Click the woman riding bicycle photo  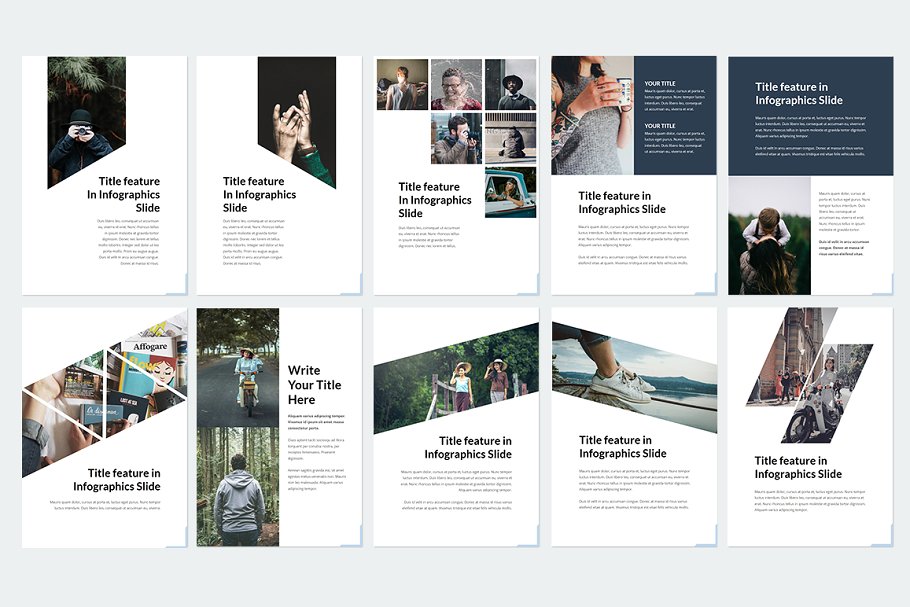[238, 367]
